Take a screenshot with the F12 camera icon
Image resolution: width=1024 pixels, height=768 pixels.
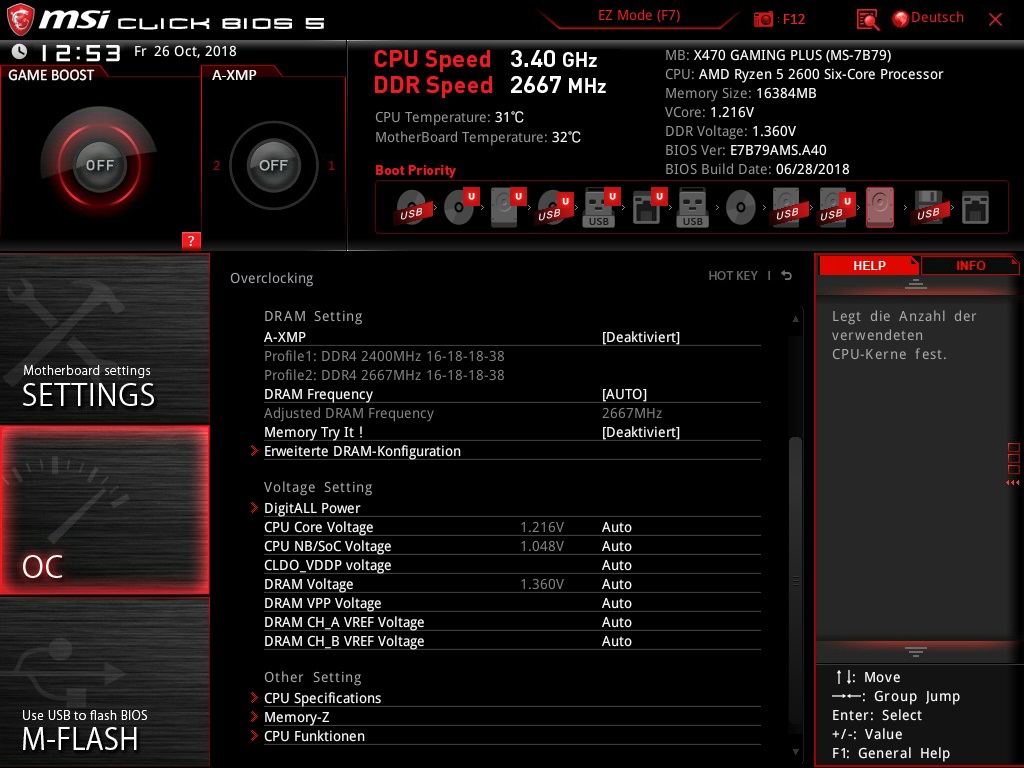763,19
